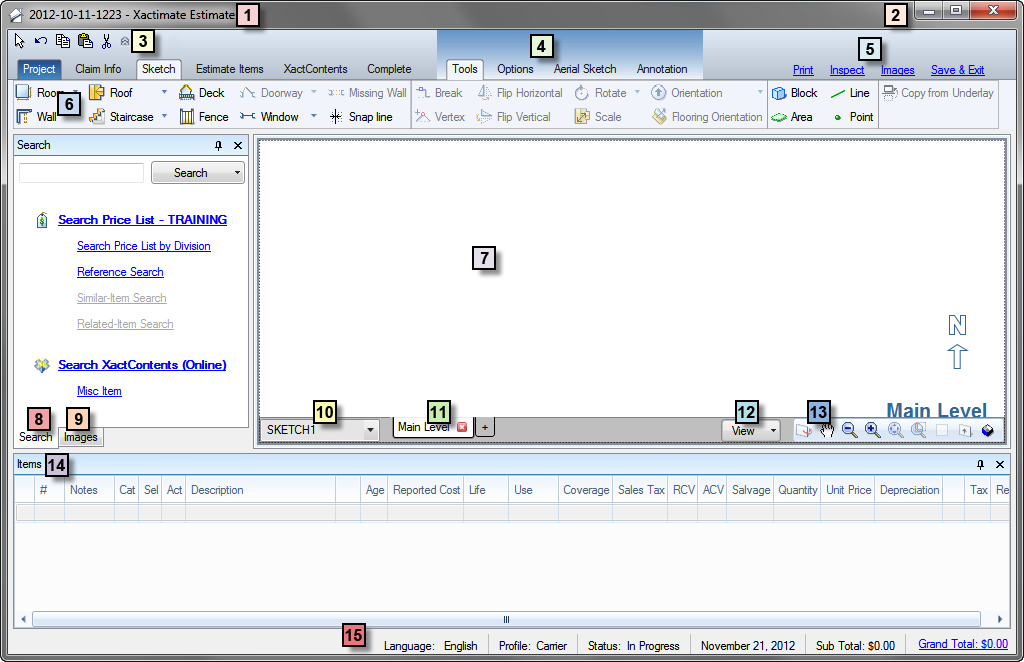Click Copy from Underlay
Screen dimensions: 1024x662
pos(938,93)
